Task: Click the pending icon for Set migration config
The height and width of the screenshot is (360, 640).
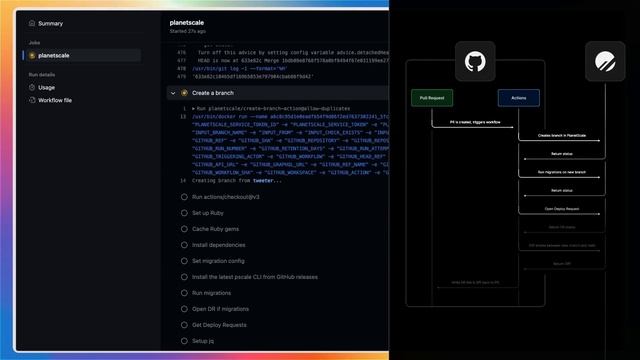Action: click(184, 261)
